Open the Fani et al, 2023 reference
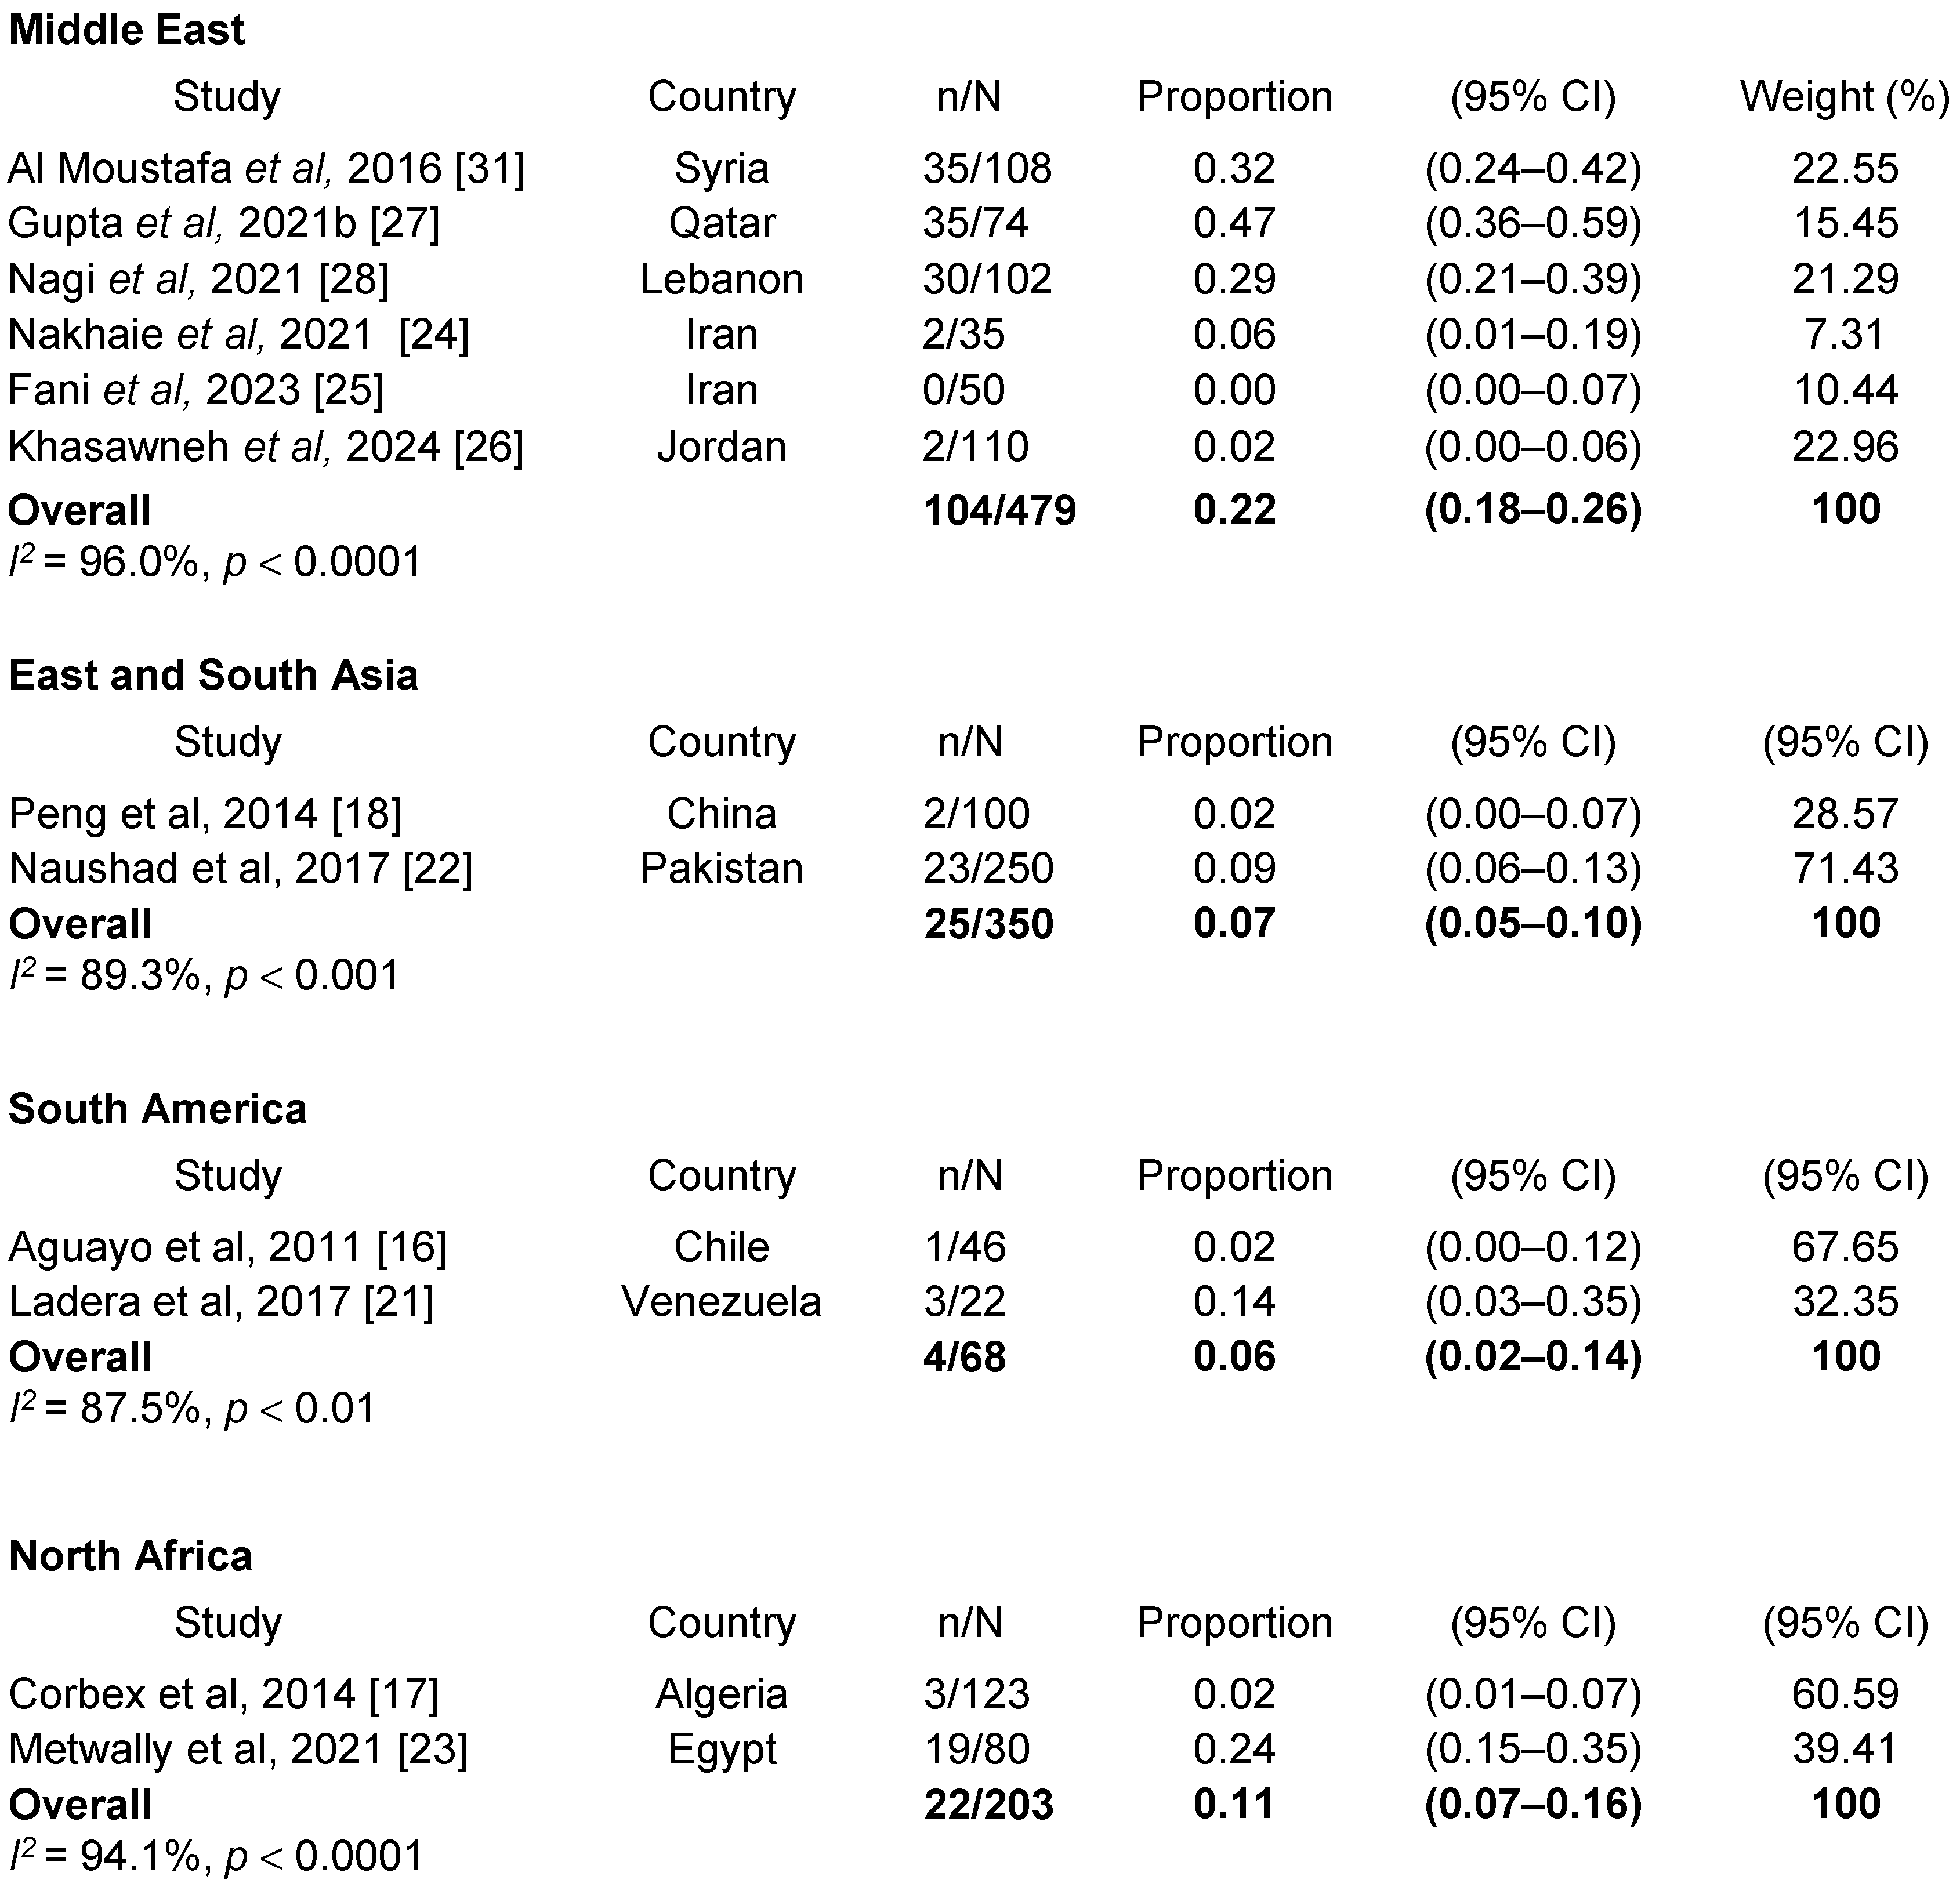Image resolution: width=1960 pixels, height=1887 pixels. coord(196,390)
